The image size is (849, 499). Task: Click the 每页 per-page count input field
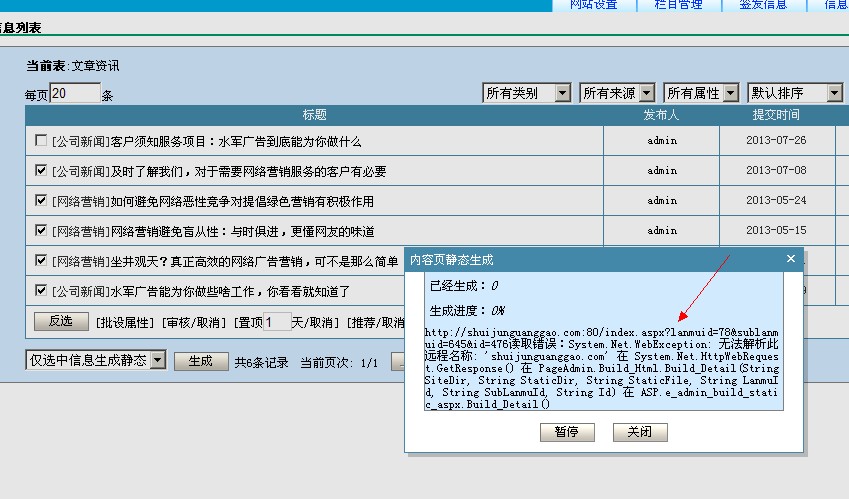[x=75, y=94]
